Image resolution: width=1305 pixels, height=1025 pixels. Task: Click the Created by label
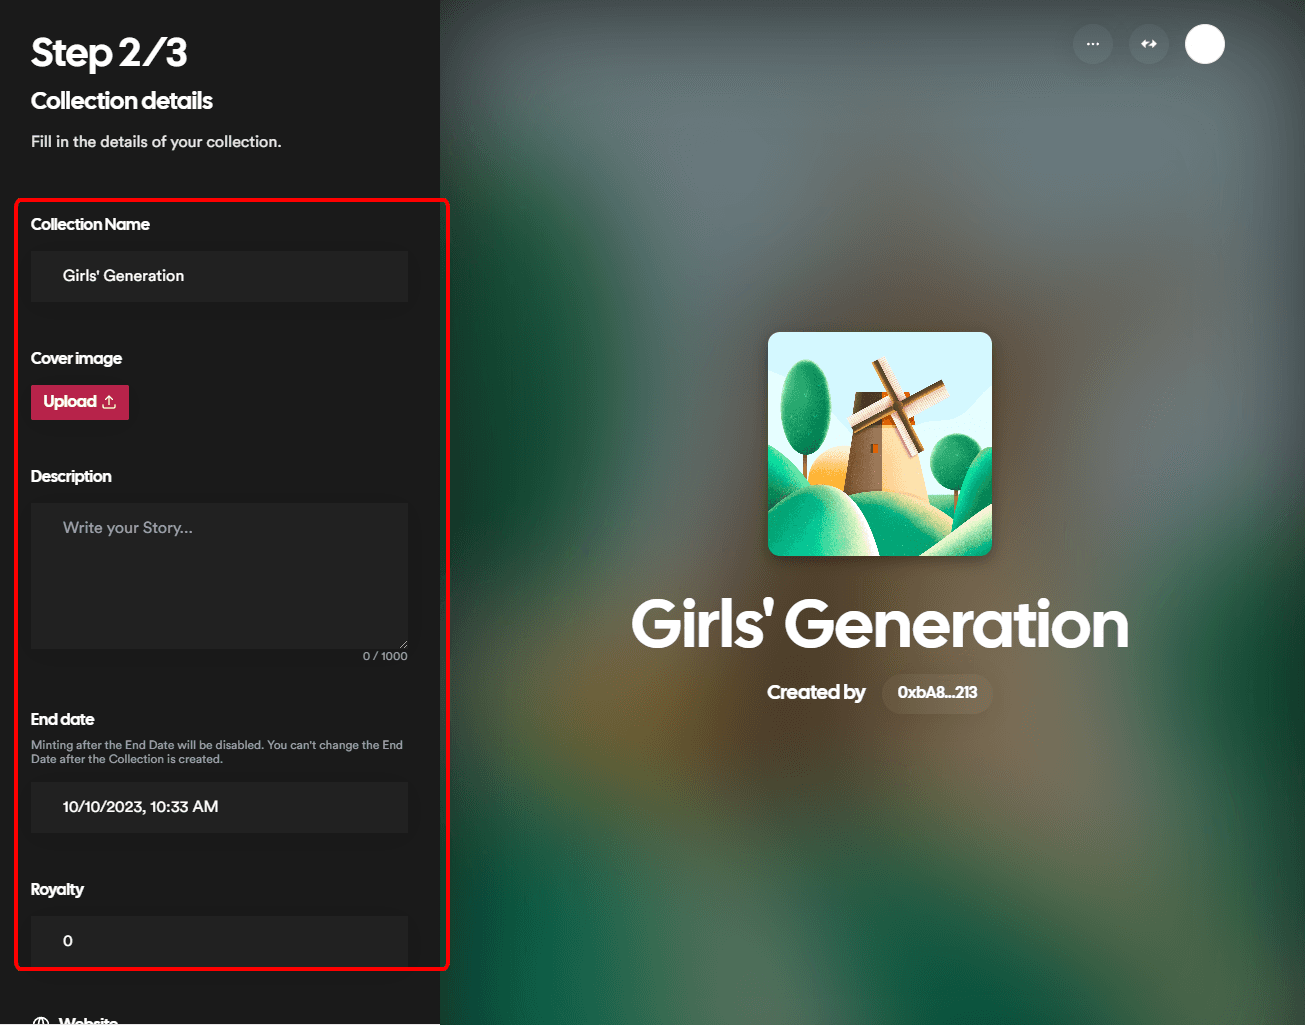[816, 692]
